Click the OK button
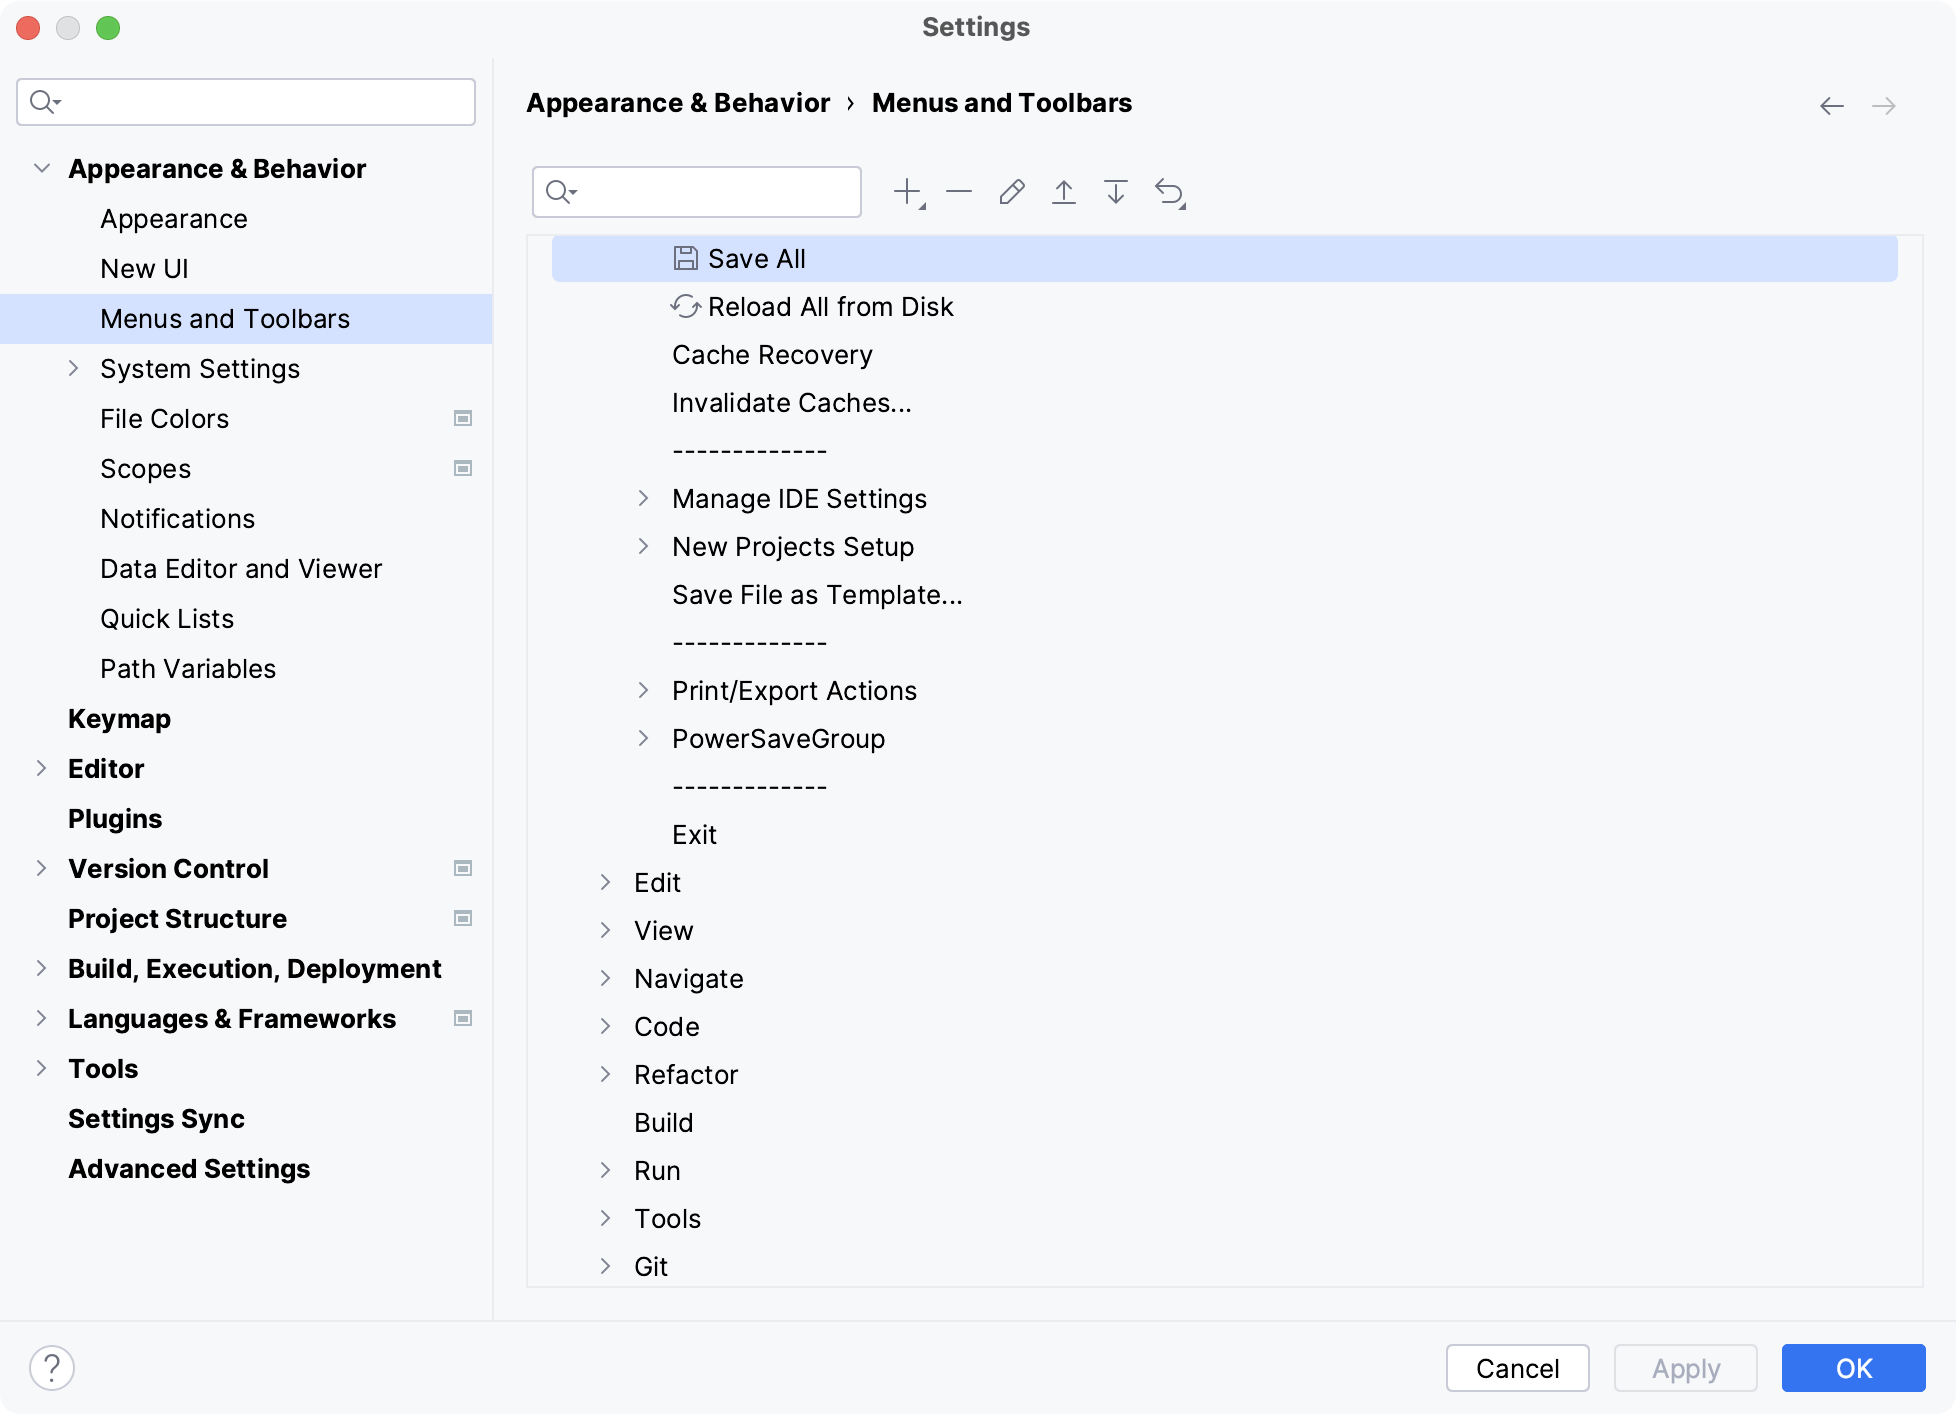 pyautogui.click(x=1853, y=1368)
